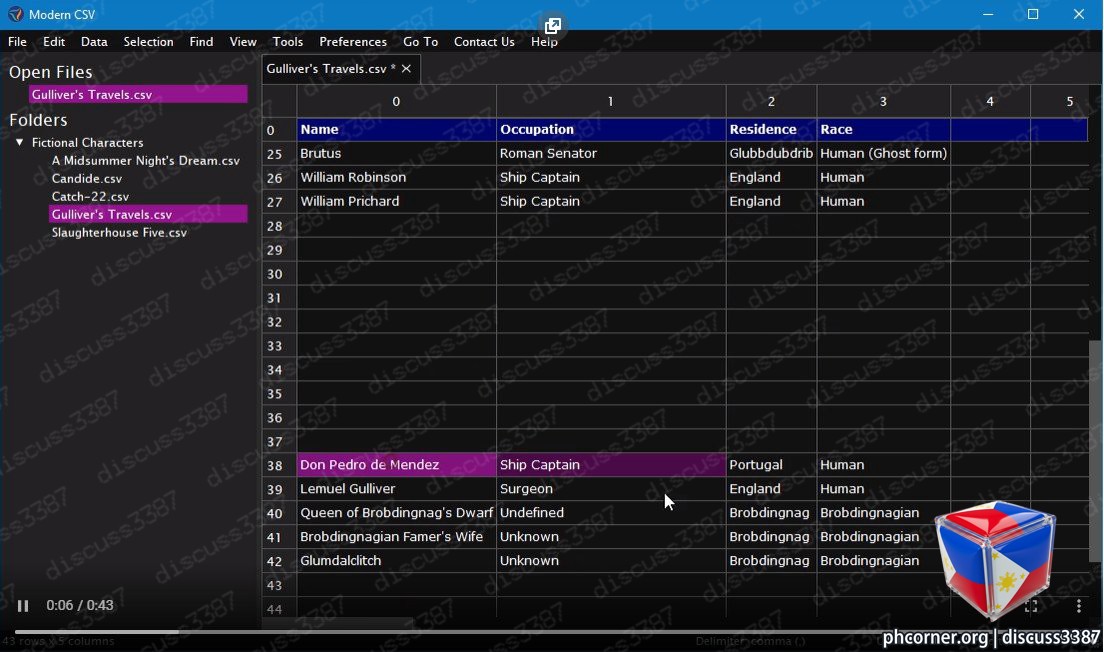Select the Surgeon cell

point(610,489)
